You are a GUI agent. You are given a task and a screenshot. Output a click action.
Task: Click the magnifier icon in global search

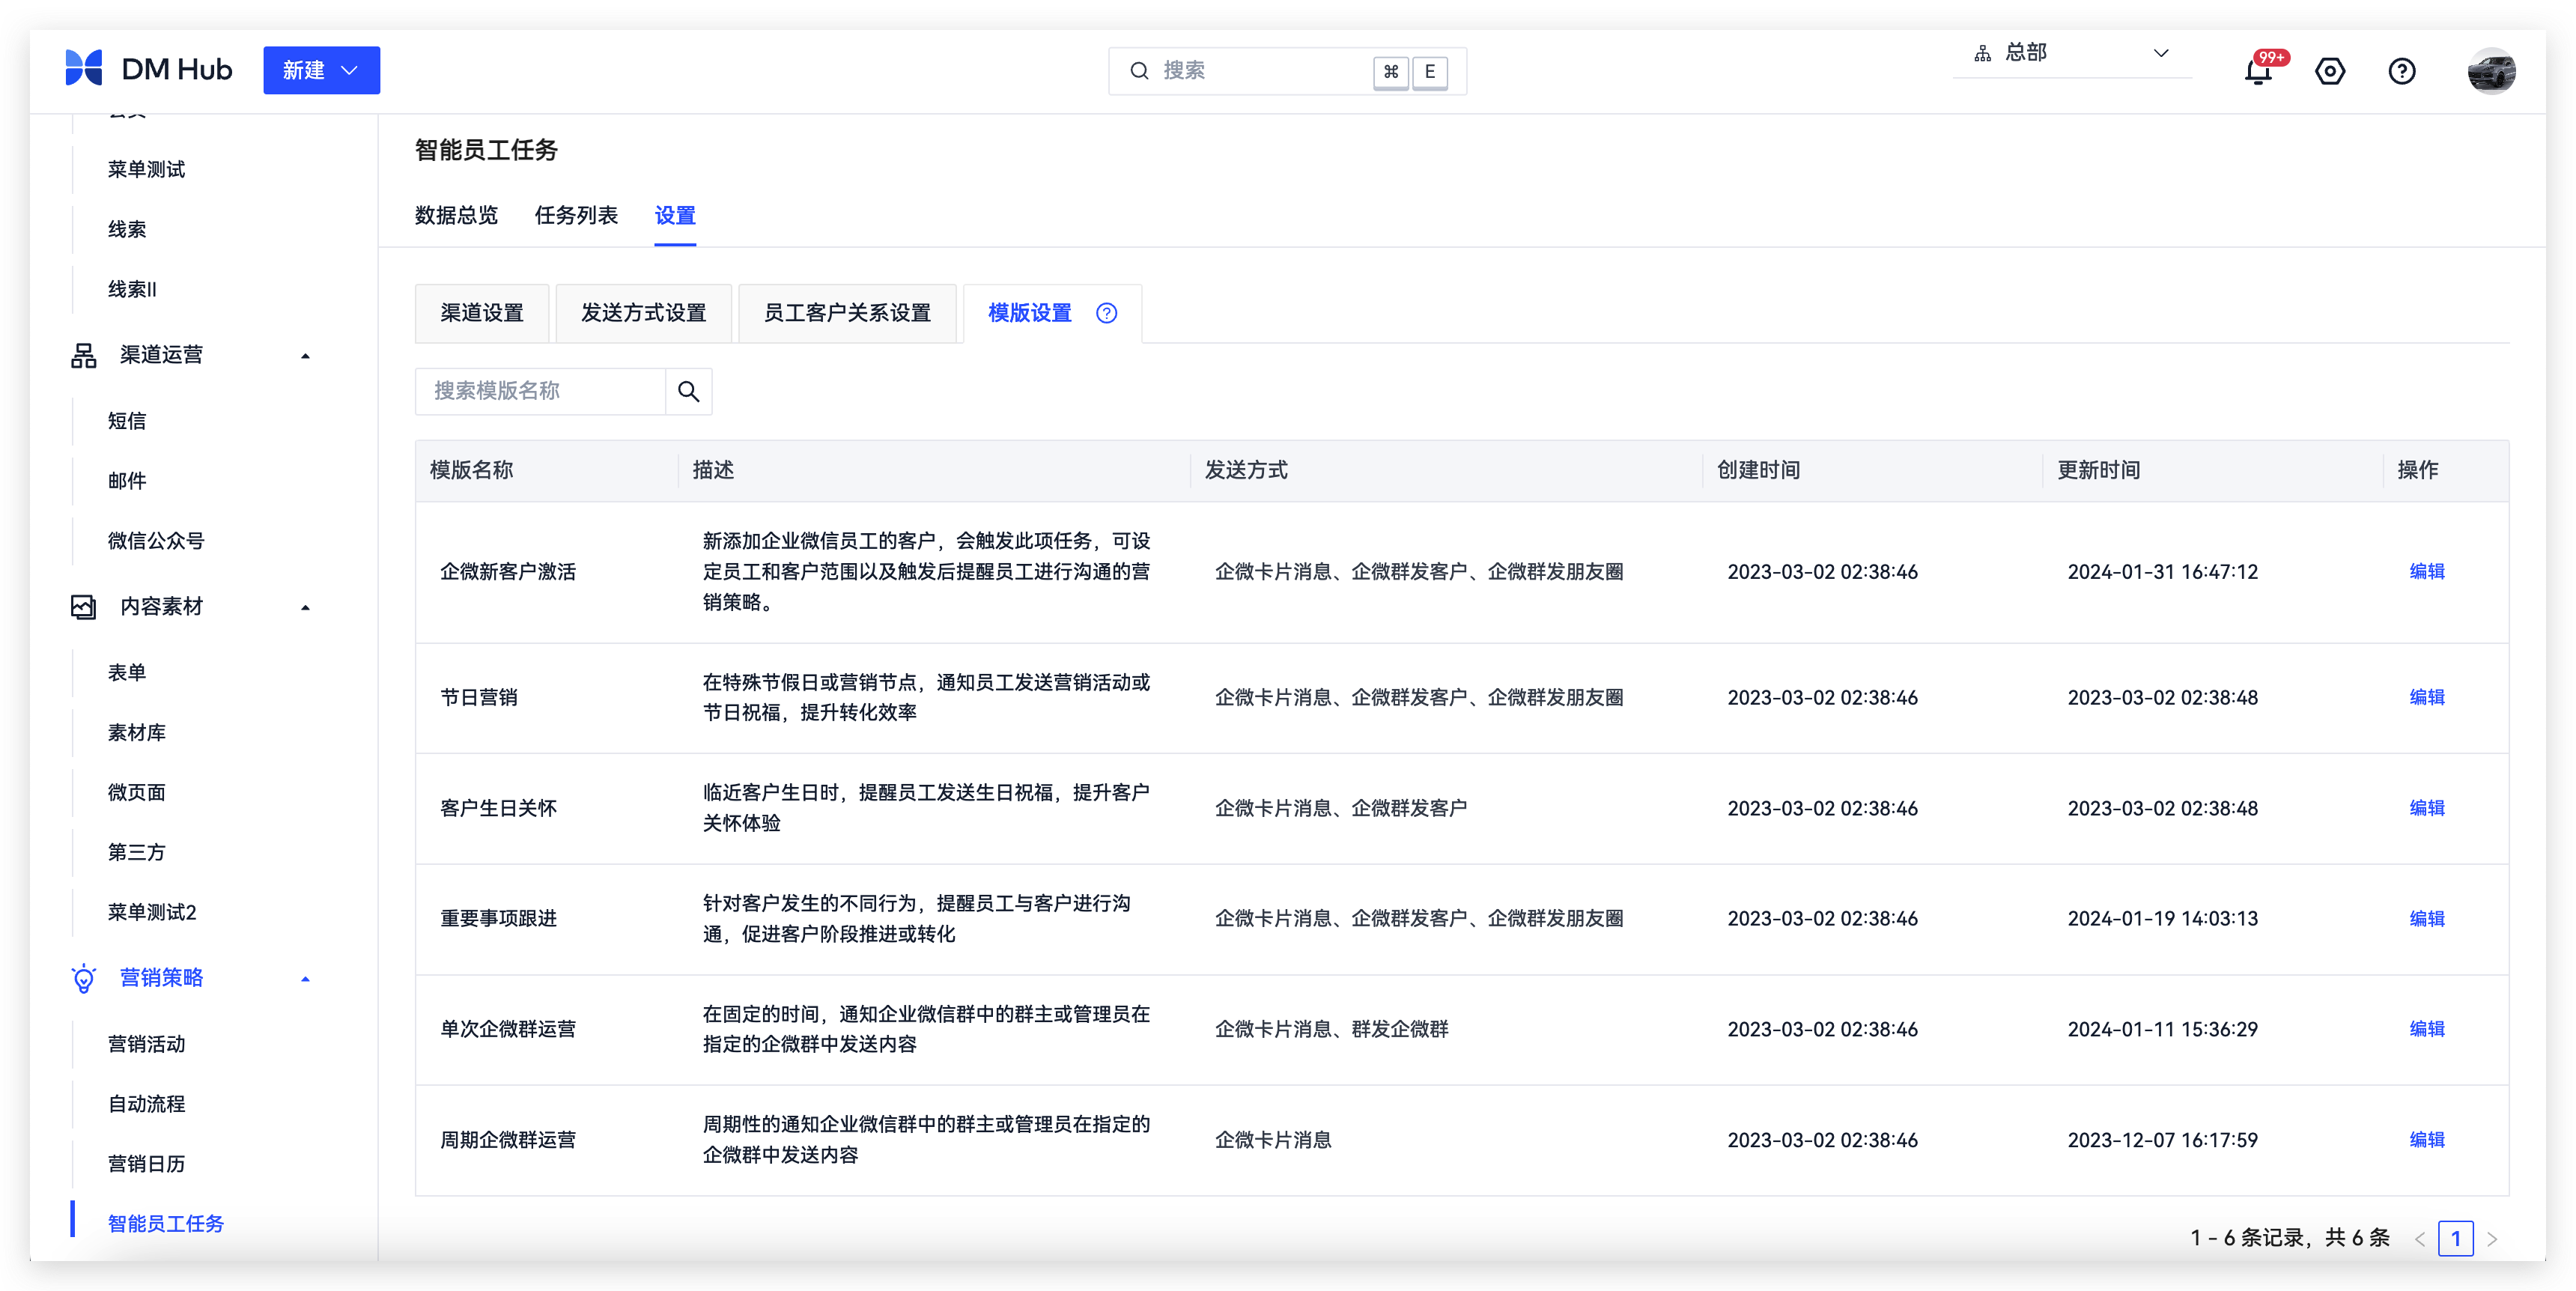1139,71
